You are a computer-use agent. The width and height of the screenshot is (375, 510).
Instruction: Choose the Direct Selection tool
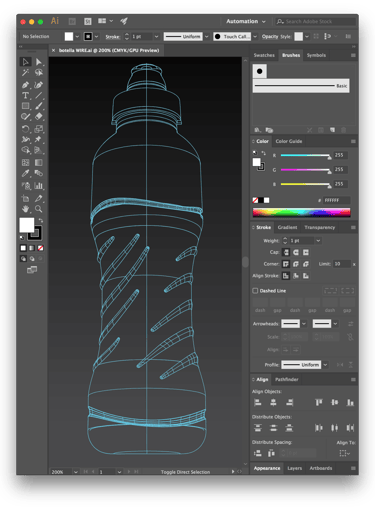click(39, 62)
